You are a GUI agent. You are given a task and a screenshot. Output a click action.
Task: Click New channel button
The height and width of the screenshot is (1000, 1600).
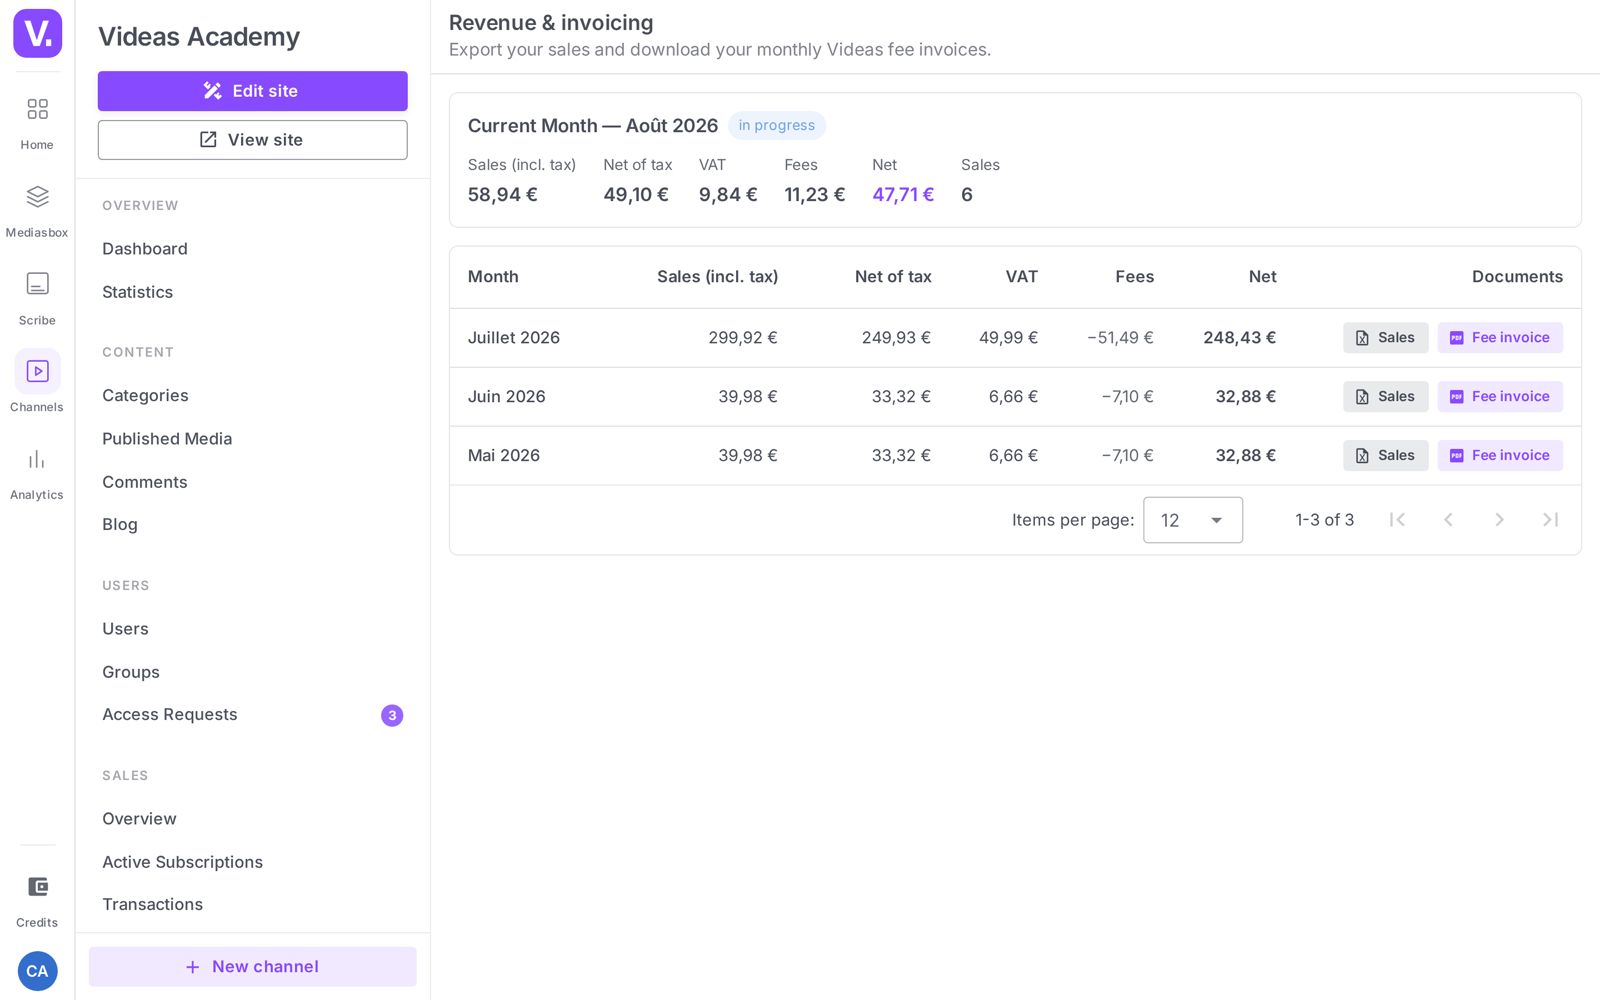pos(253,967)
